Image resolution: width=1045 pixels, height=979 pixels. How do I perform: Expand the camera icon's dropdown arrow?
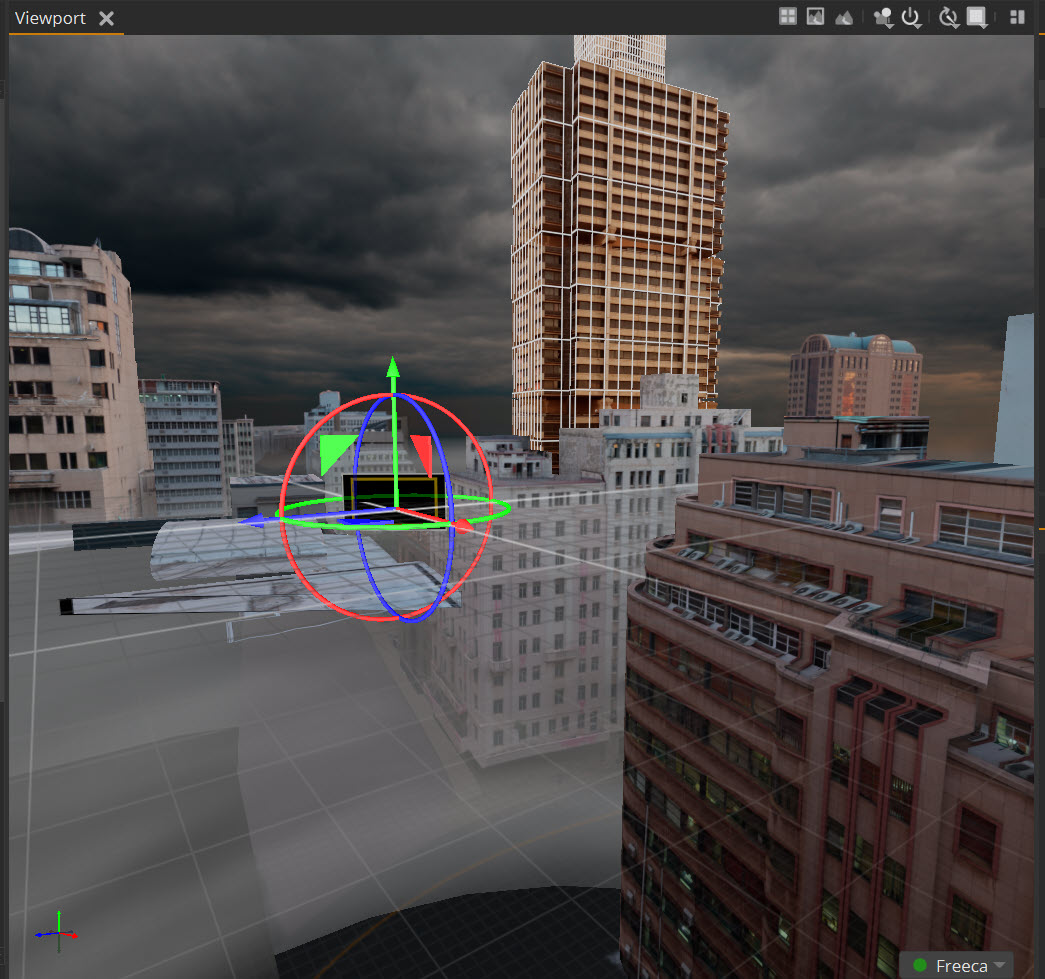pyautogui.click(x=891, y=25)
